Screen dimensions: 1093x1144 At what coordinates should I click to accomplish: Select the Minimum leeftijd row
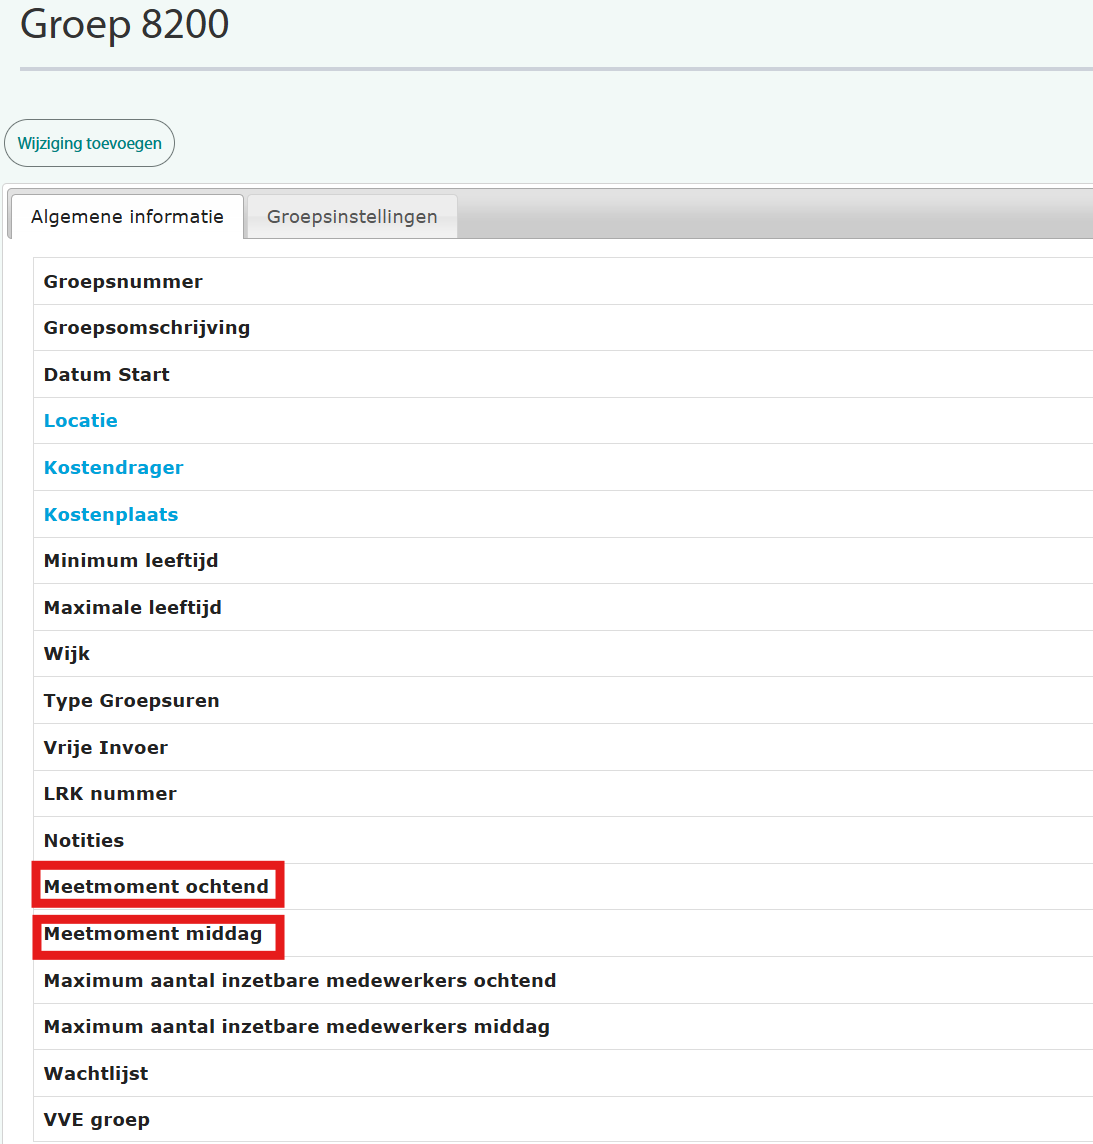tap(131, 561)
